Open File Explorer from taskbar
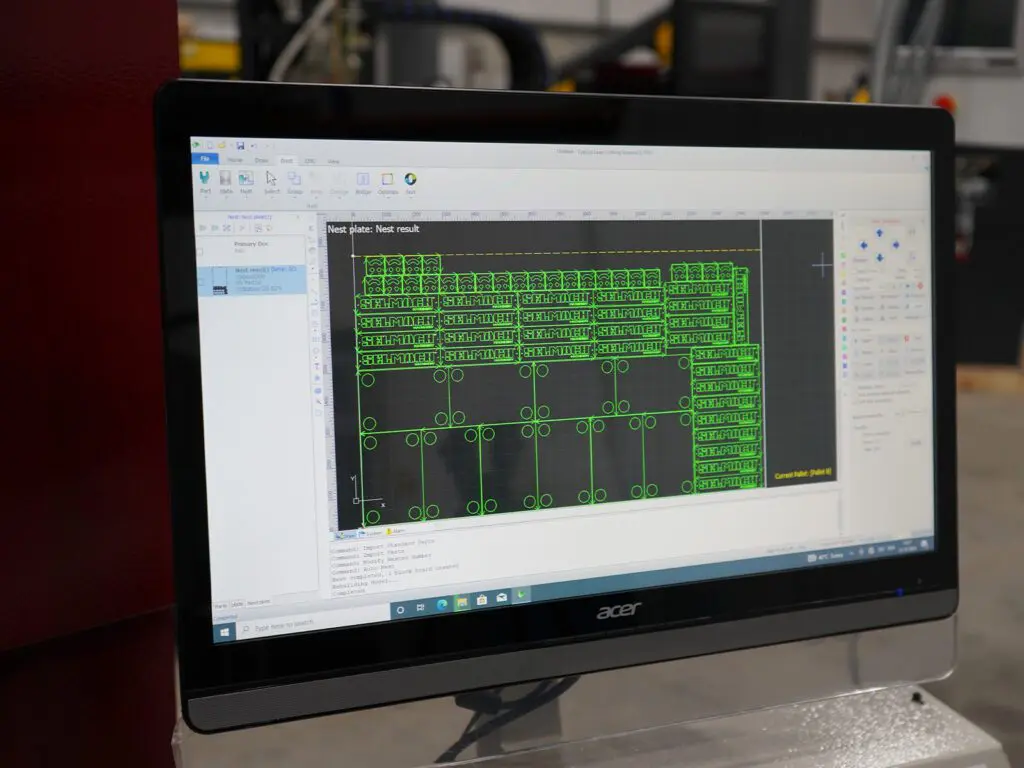Viewport: 1024px width, 768px height. tap(462, 602)
